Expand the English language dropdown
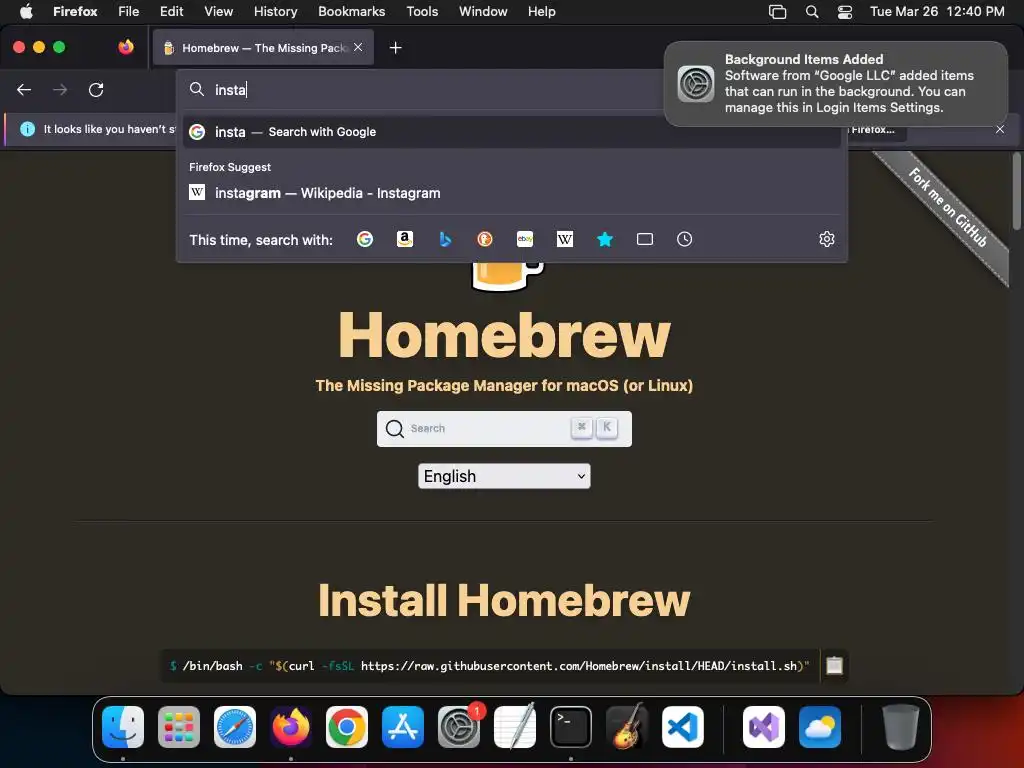Image resolution: width=1024 pixels, height=768 pixels. (x=504, y=476)
